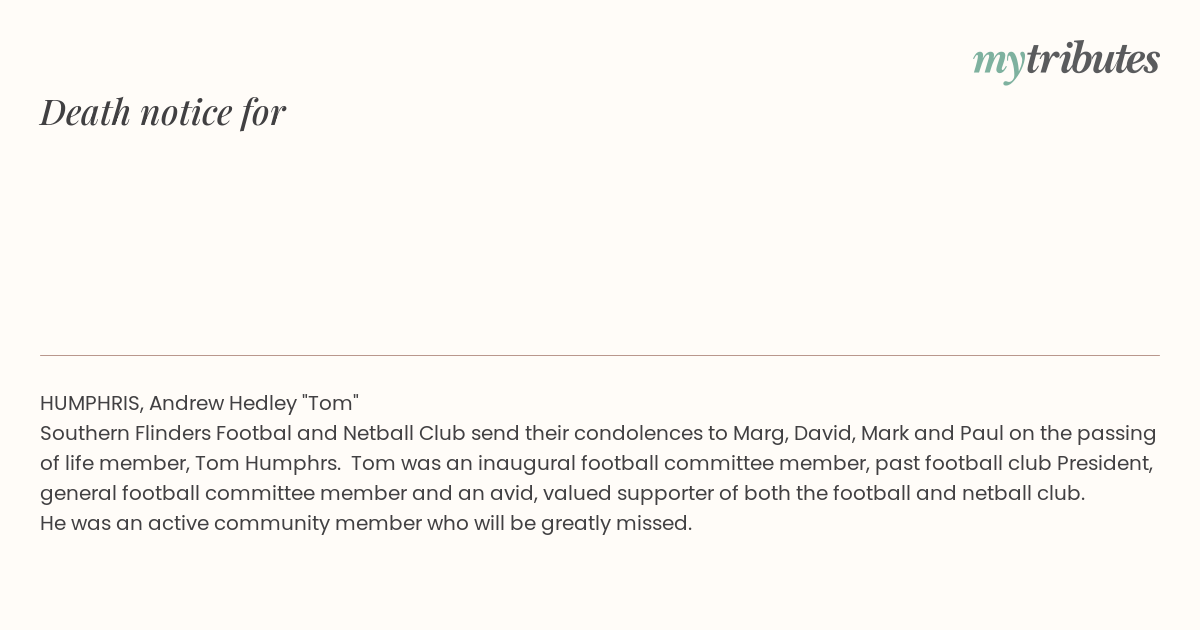This screenshot has height=630, width=1200.
Task: Click the 'tributes' part of logo
Action: click(x=1093, y=58)
